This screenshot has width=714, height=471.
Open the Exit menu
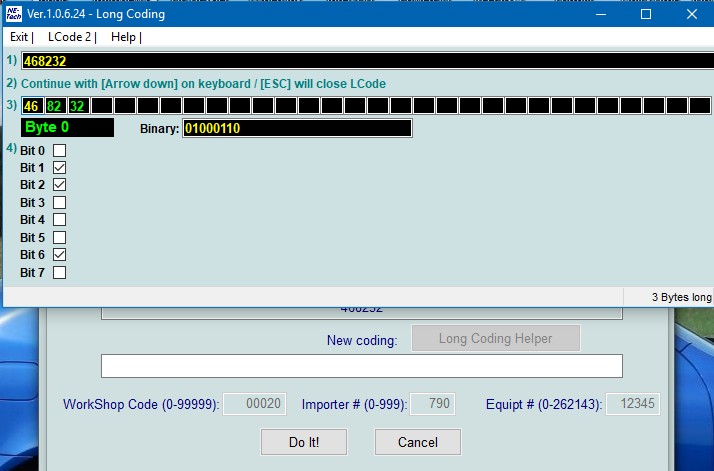point(19,37)
